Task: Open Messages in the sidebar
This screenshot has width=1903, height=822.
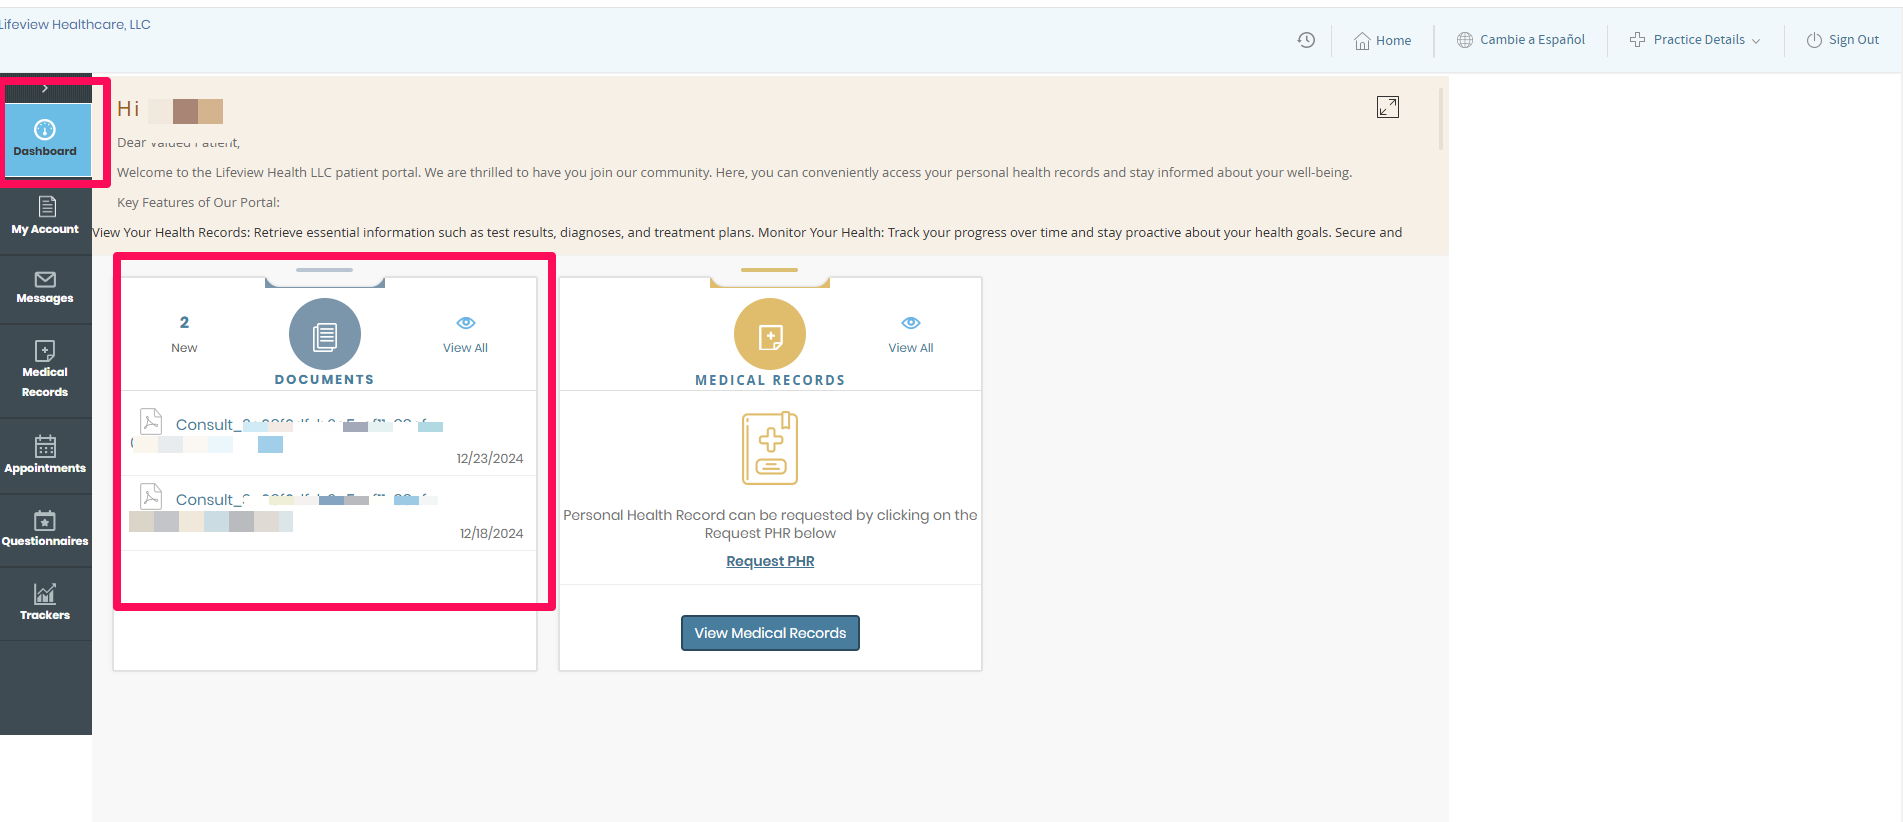Action: [45, 288]
